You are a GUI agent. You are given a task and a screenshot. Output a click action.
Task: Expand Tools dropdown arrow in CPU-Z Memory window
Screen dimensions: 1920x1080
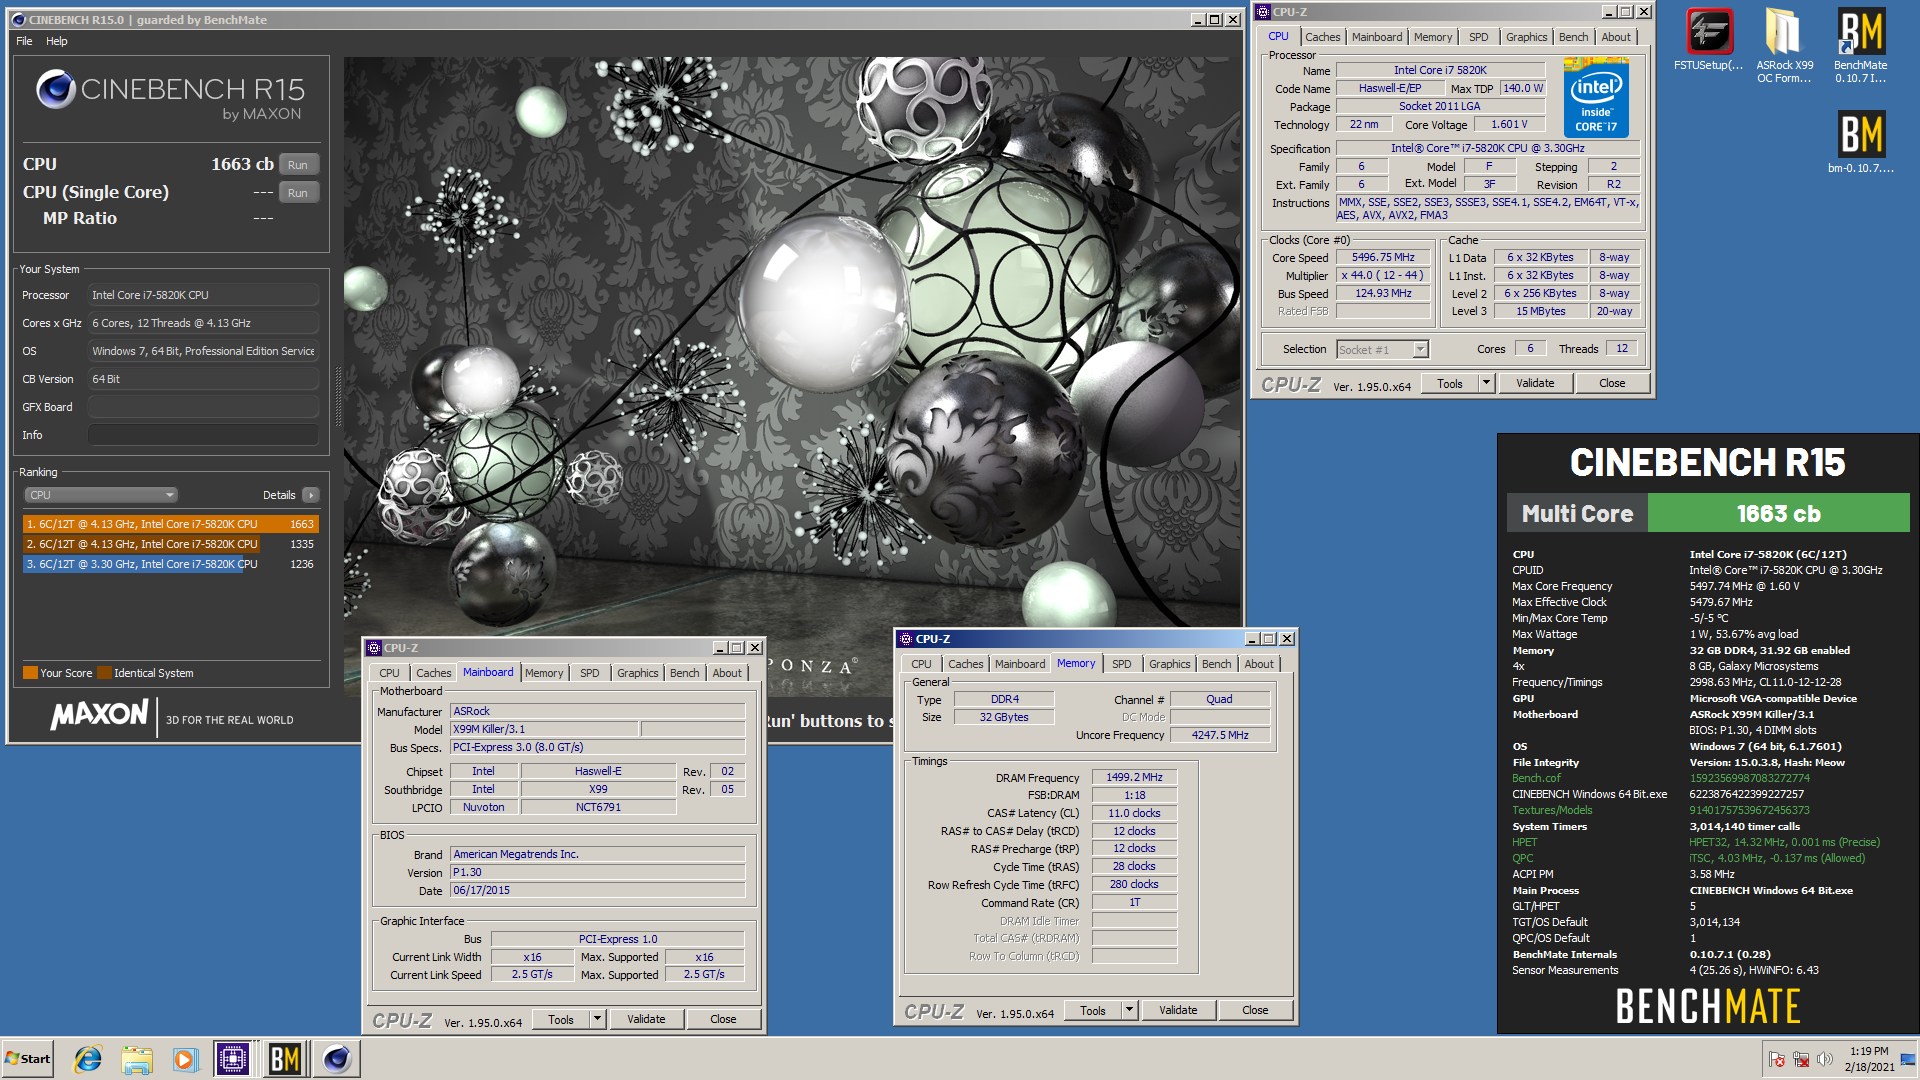pos(1130,1010)
